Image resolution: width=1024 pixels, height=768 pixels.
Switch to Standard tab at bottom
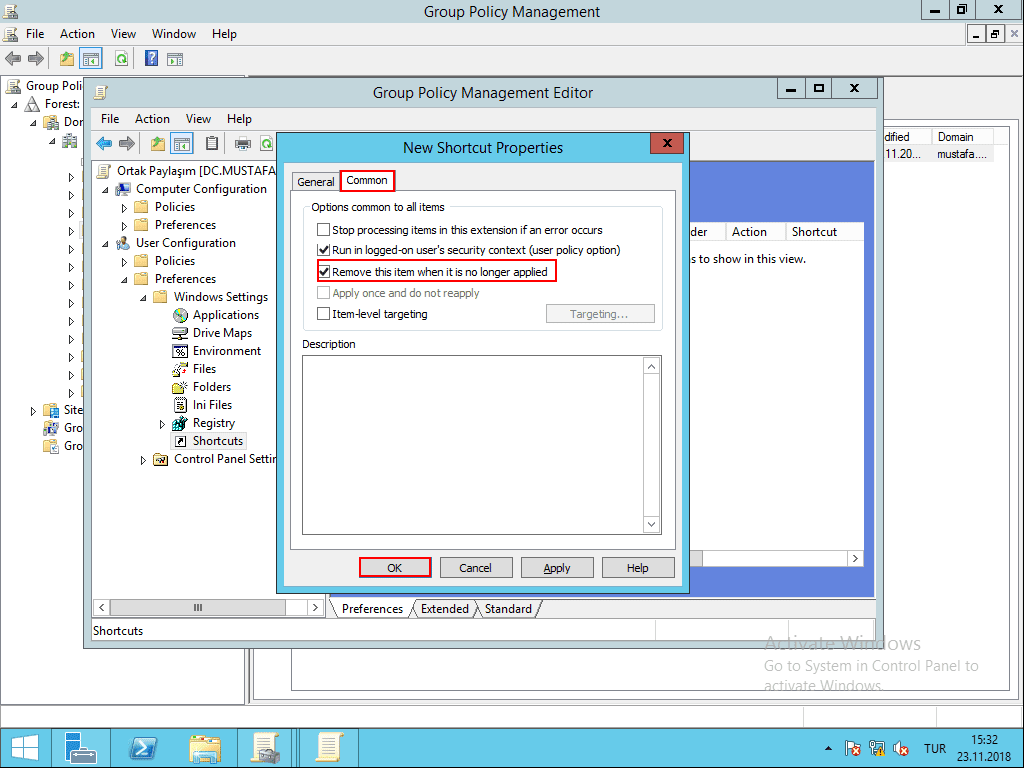pyautogui.click(x=508, y=609)
